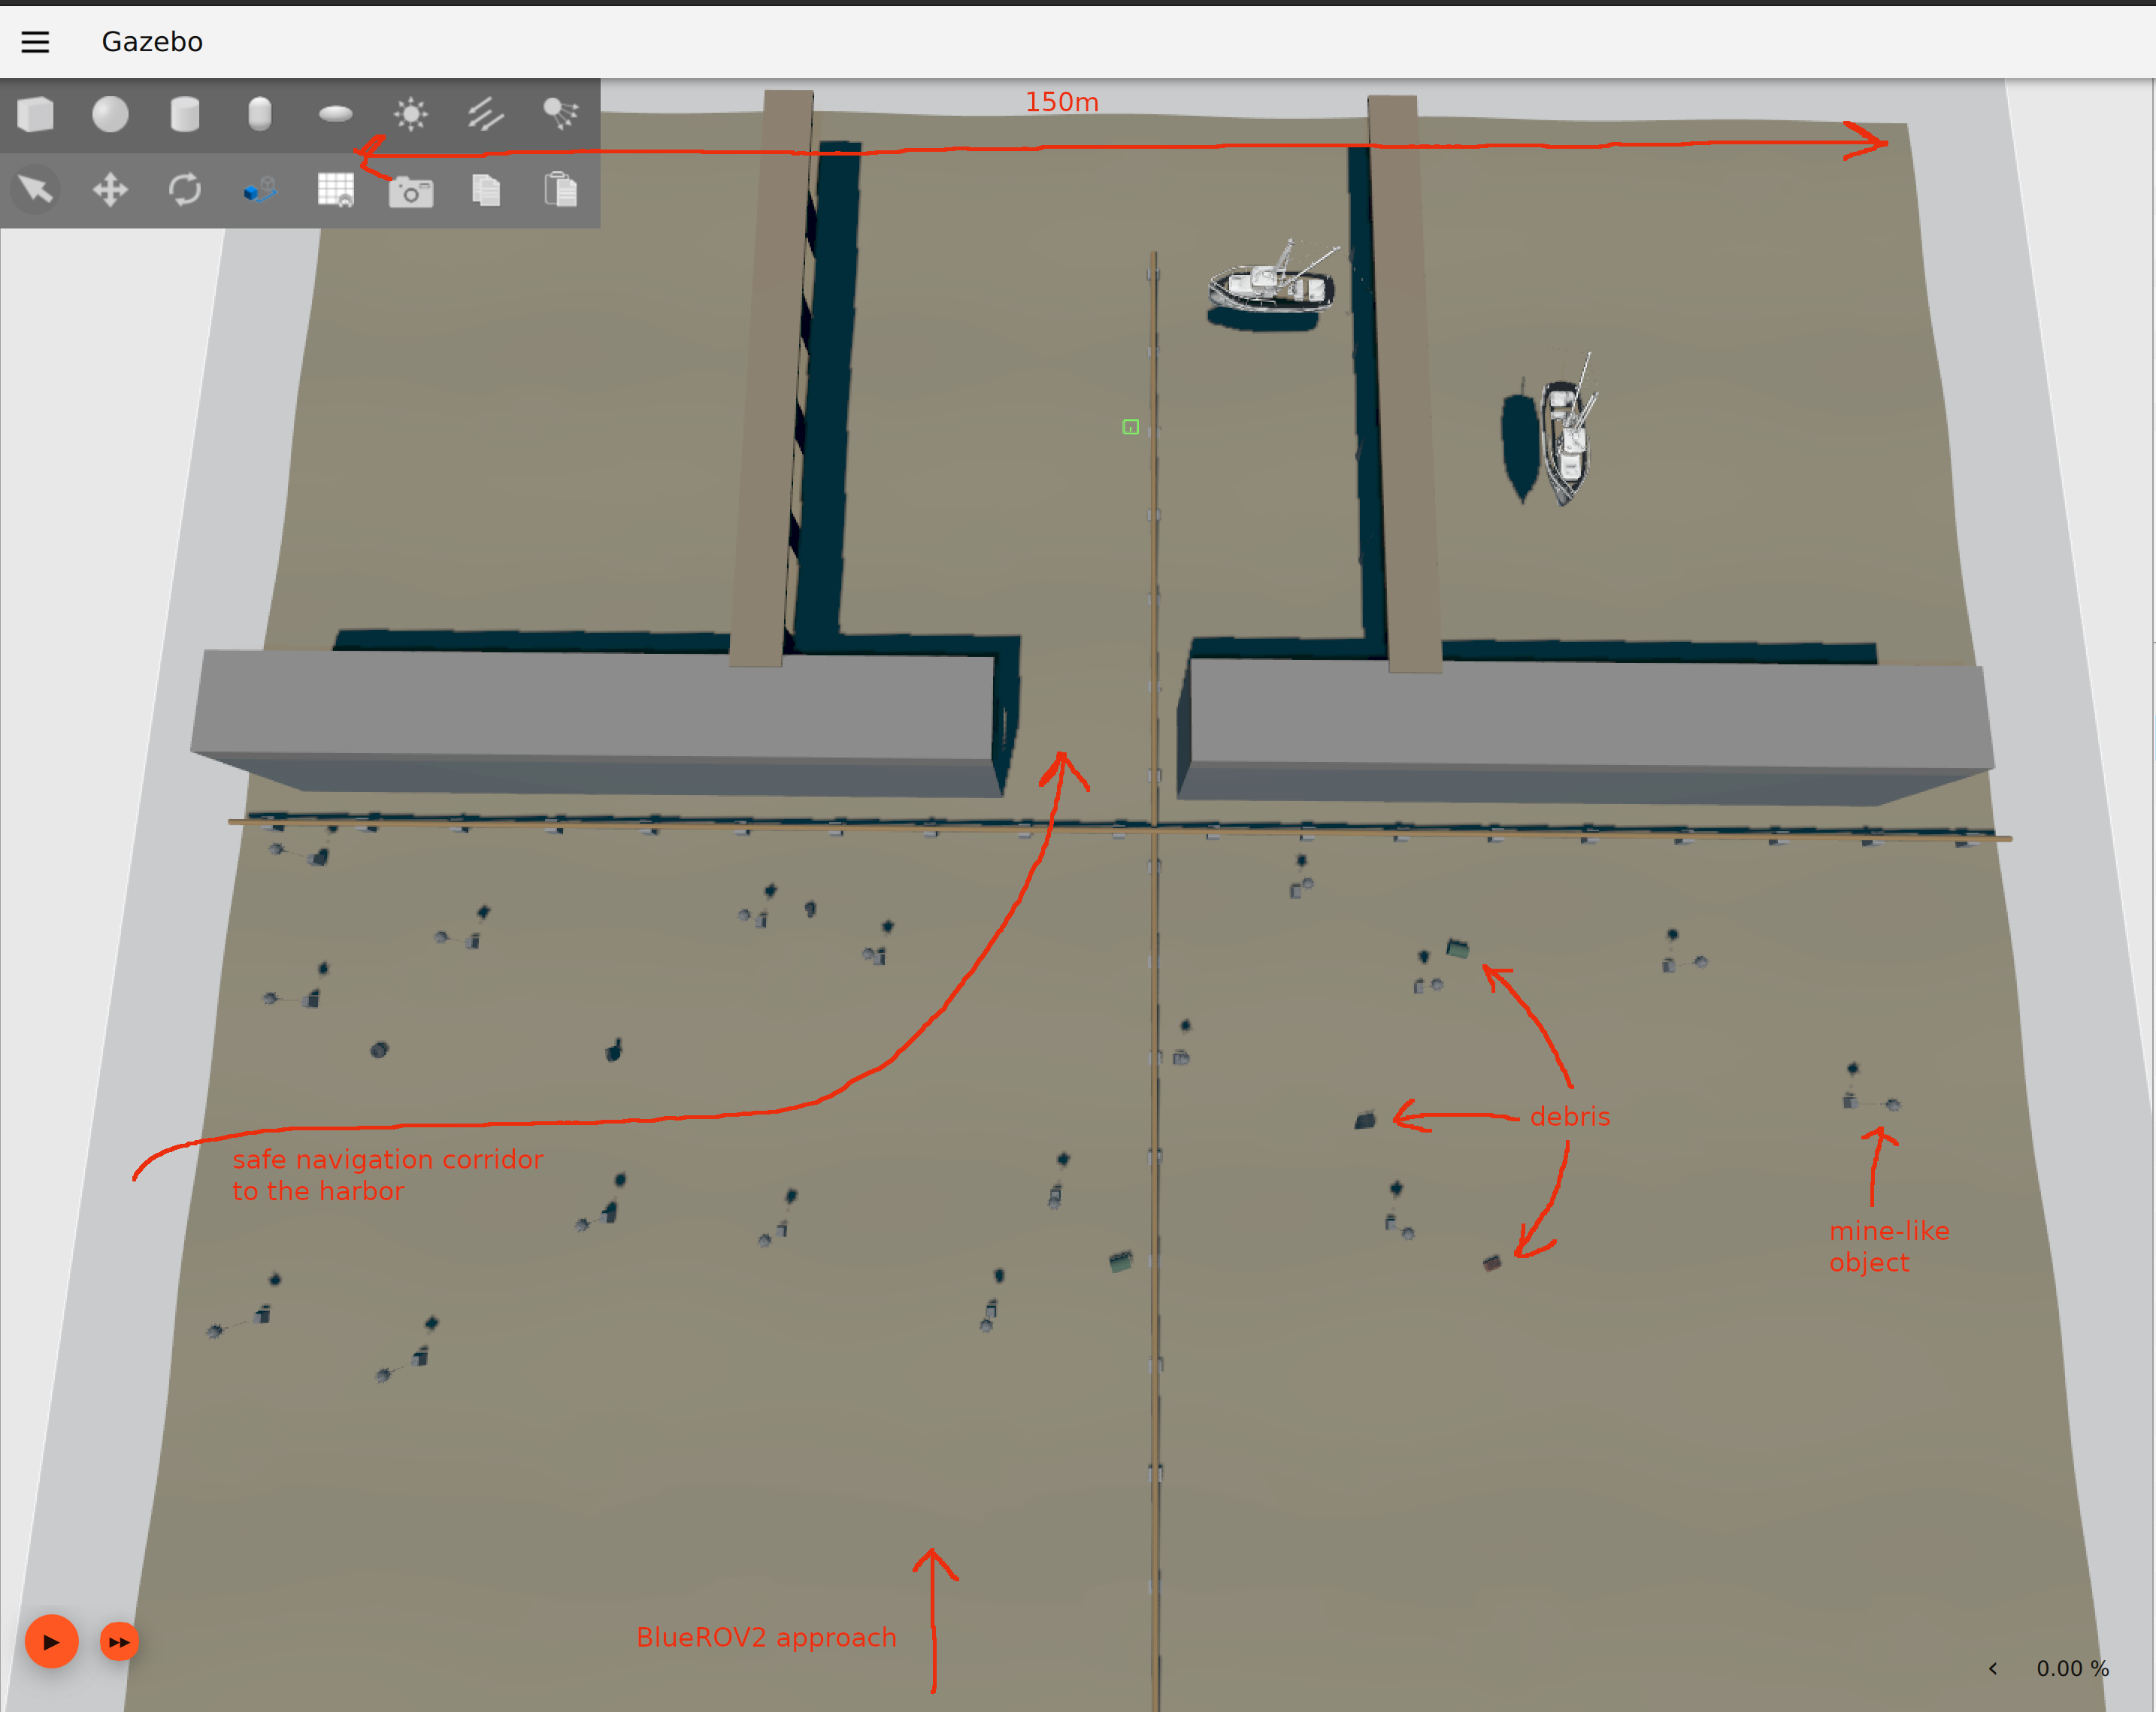This screenshot has height=1712, width=2156.
Task: Switch to the translate mode tool
Action: 110,189
